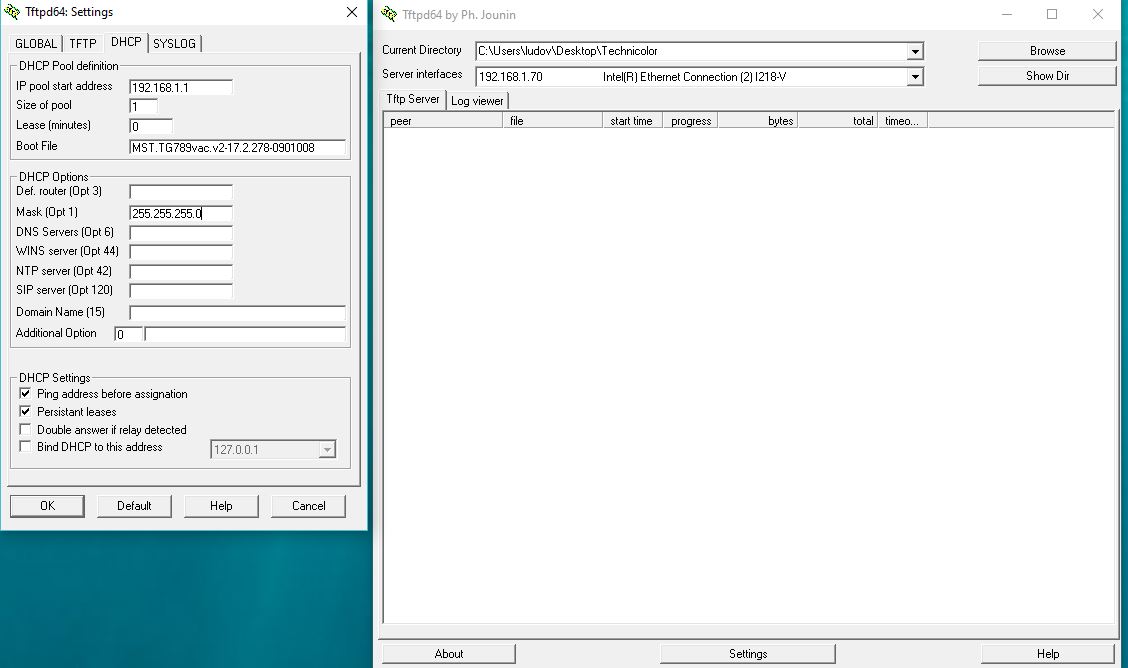
Task: Click Help button in main window
Action: point(1047,654)
